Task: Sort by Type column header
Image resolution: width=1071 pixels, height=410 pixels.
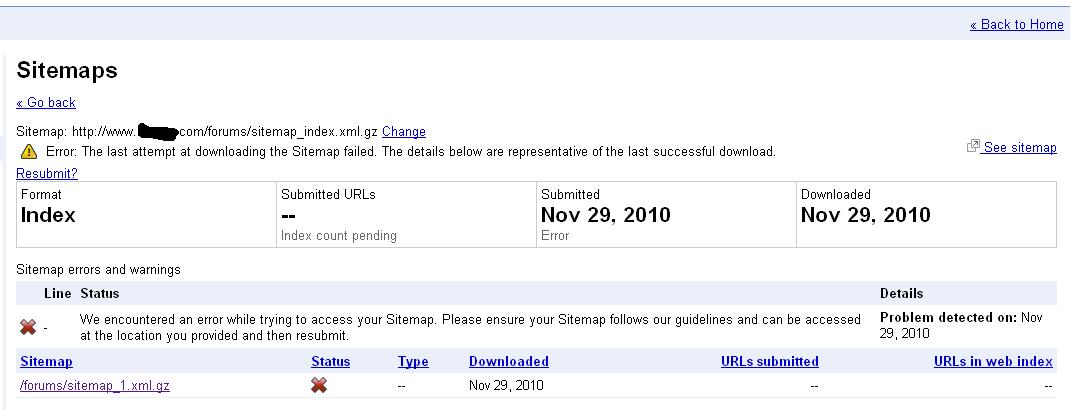Action: [413, 361]
